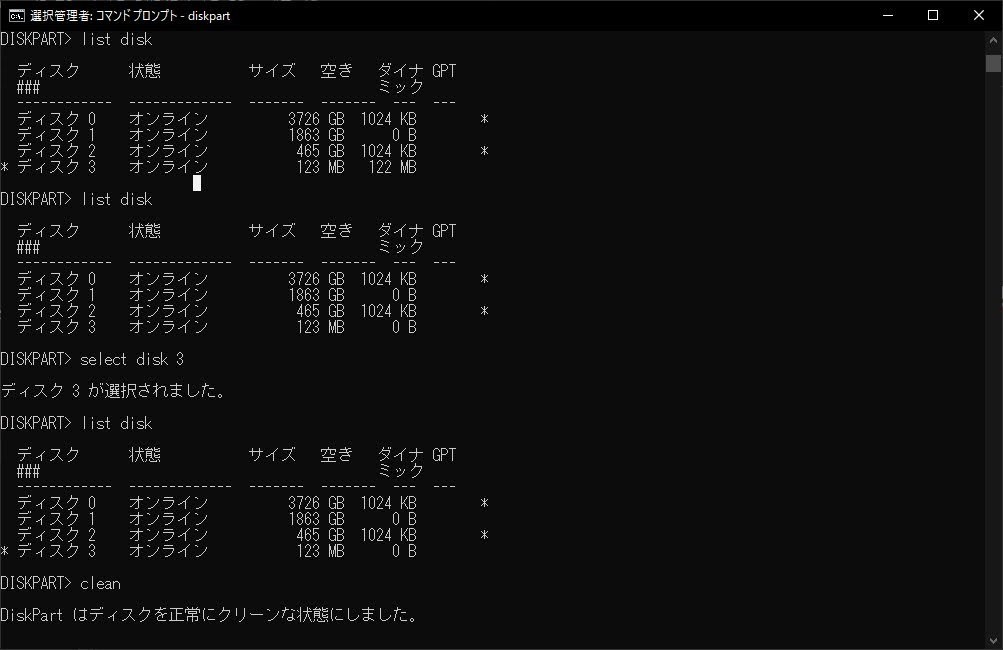1003x650 pixels.
Task: Click the scrollbar up arrow
Action: point(993,40)
